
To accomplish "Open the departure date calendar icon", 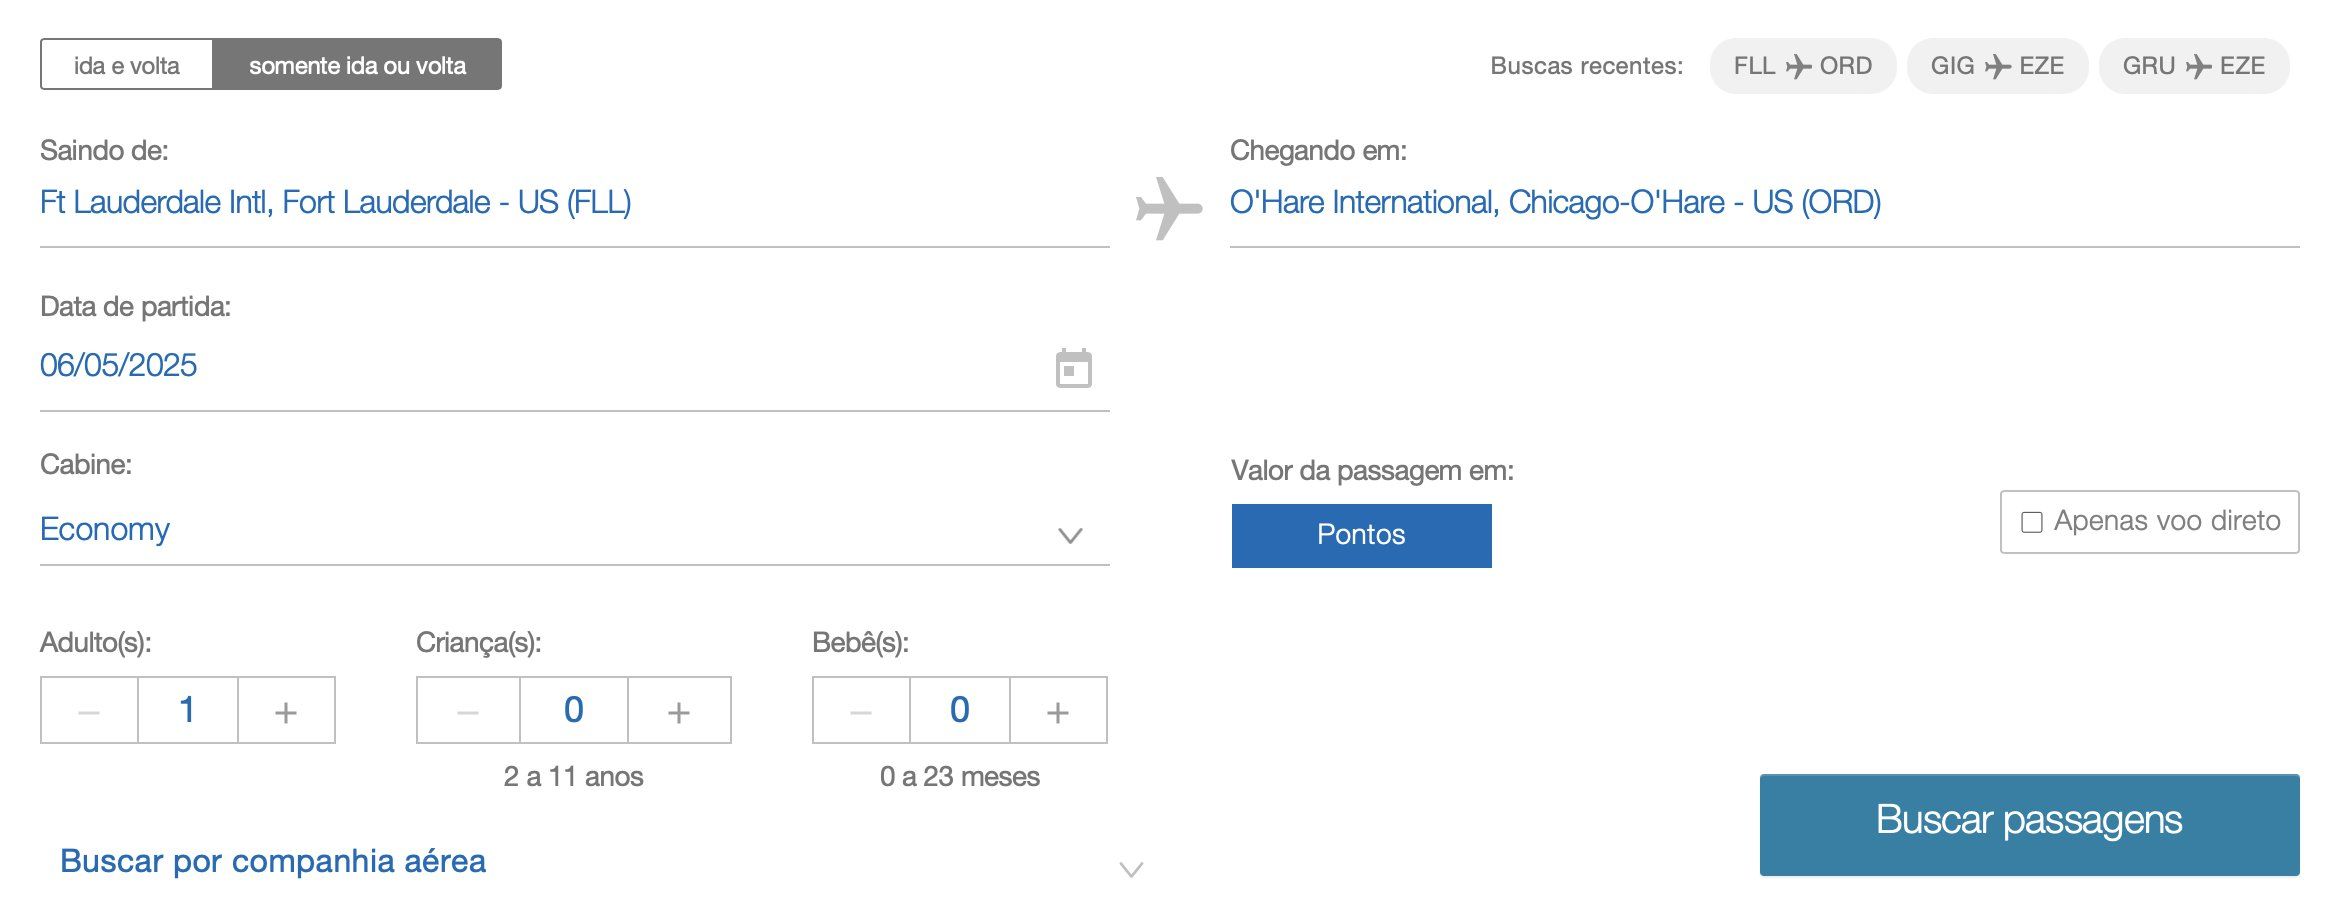I will click(1073, 368).
